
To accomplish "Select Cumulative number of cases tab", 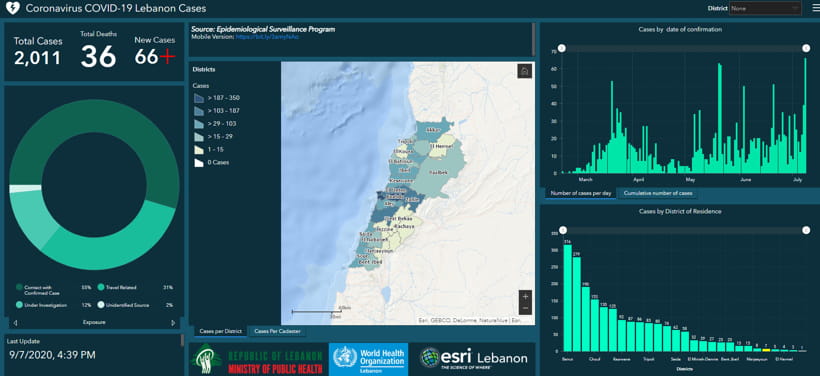I will (658, 193).
